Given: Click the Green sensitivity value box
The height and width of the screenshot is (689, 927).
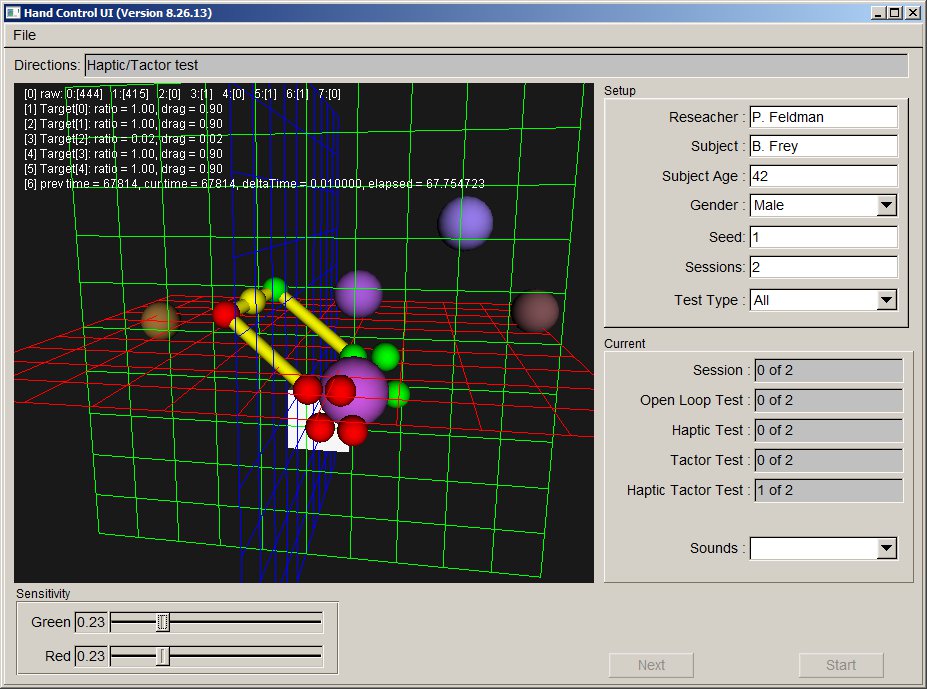Looking at the screenshot, I should 90,623.
